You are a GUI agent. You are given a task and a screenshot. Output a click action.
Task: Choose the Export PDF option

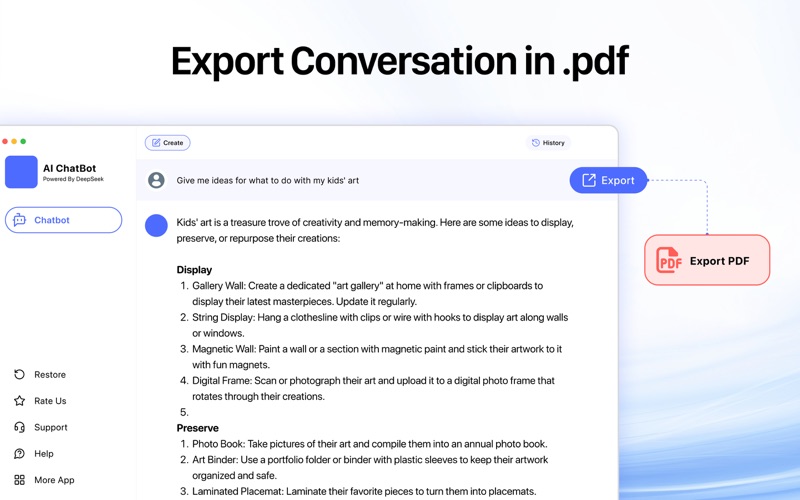707,260
